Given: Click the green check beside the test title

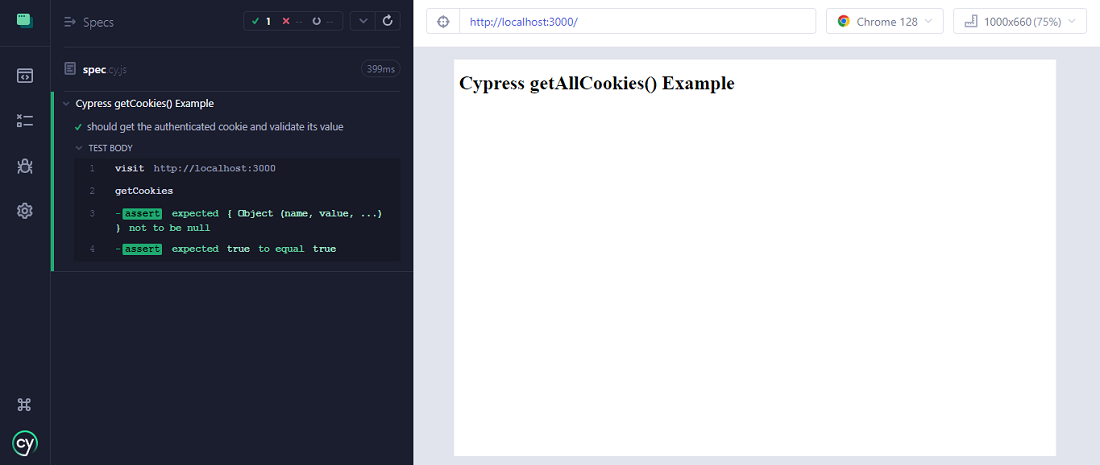Looking at the screenshot, I should click(x=78, y=128).
